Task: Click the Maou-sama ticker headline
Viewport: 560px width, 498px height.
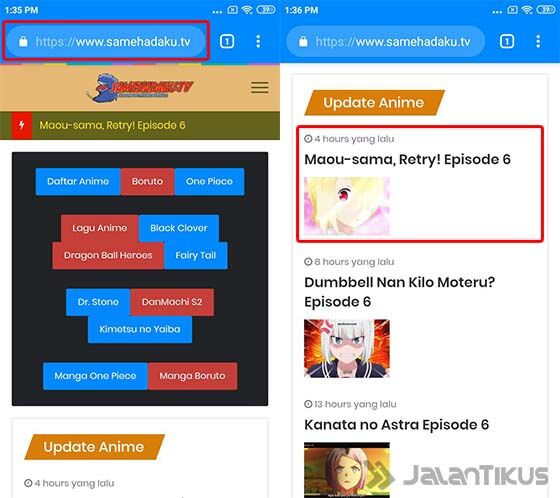Action: [112, 125]
